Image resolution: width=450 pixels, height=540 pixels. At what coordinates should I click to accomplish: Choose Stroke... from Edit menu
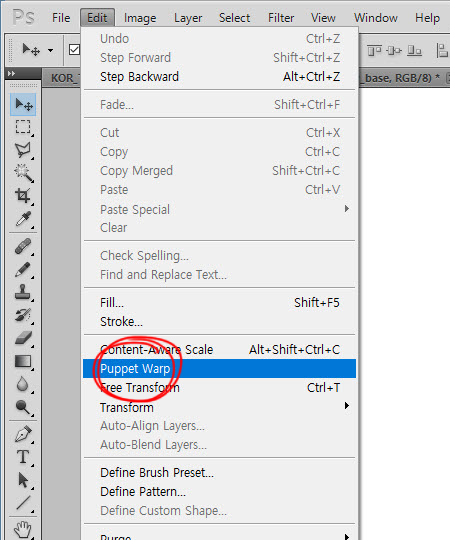(x=220, y=321)
